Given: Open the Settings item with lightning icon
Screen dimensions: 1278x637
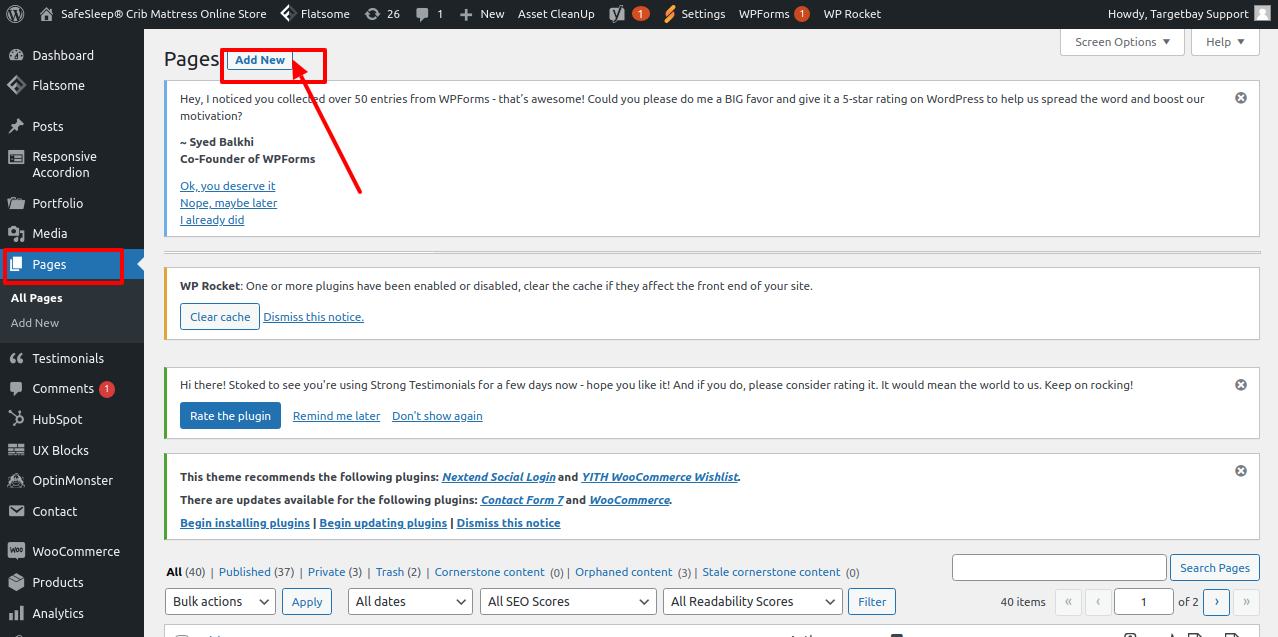Looking at the screenshot, I should [x=694, y=14].
